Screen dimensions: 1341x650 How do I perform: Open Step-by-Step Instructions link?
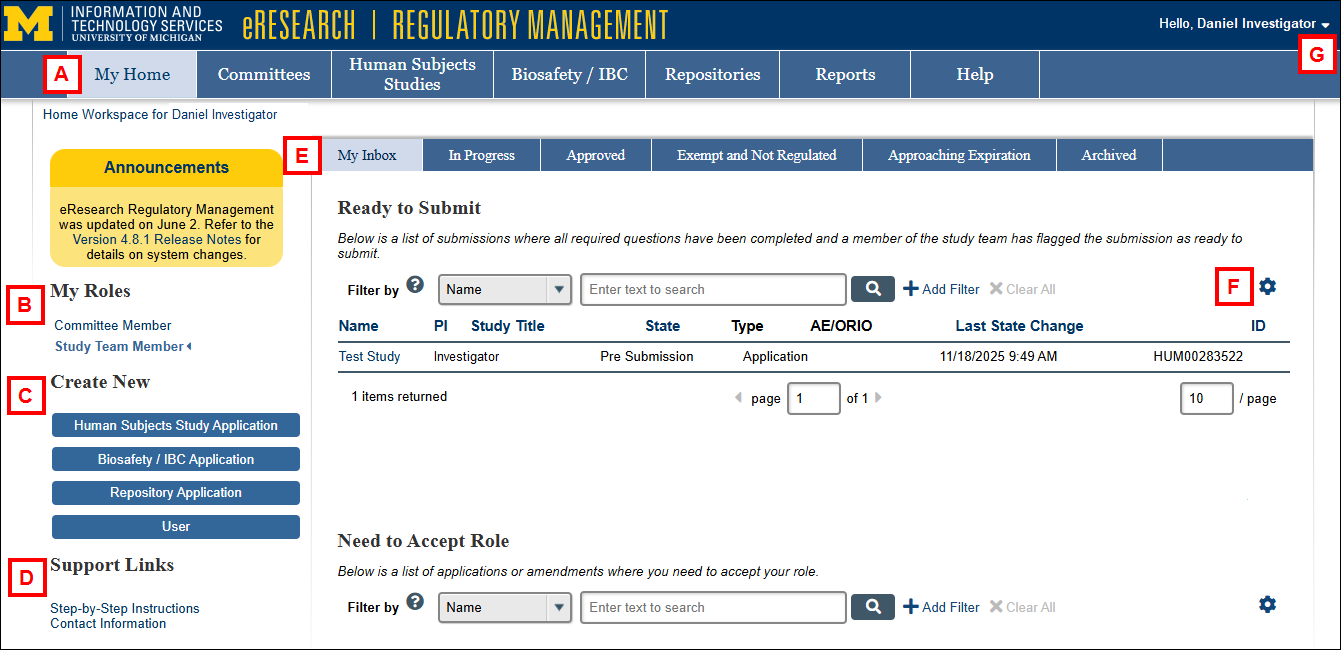tap(125, 608)
